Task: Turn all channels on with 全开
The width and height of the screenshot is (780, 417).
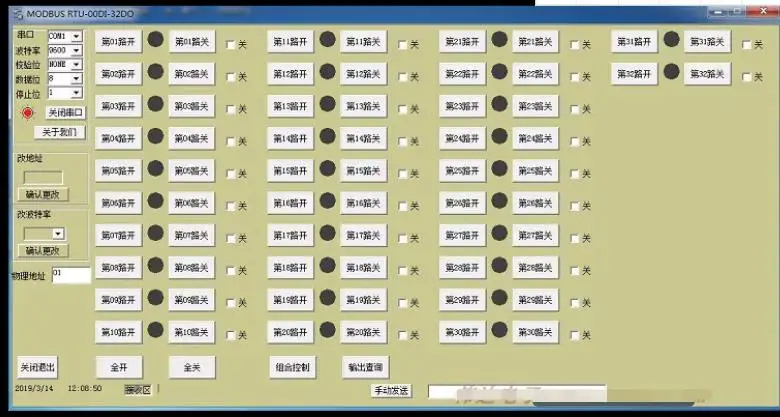Action: click(119, 367)
